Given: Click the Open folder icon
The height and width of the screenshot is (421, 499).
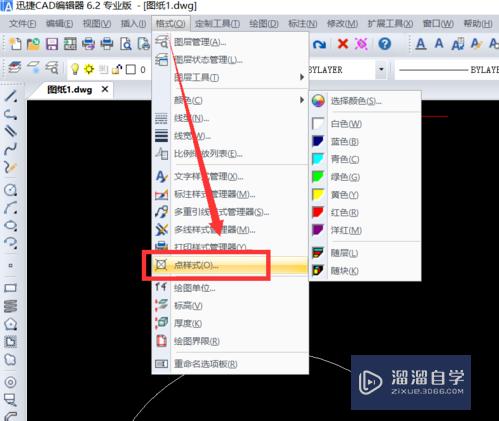Looking at the screenshot, I should coord(33,44).
